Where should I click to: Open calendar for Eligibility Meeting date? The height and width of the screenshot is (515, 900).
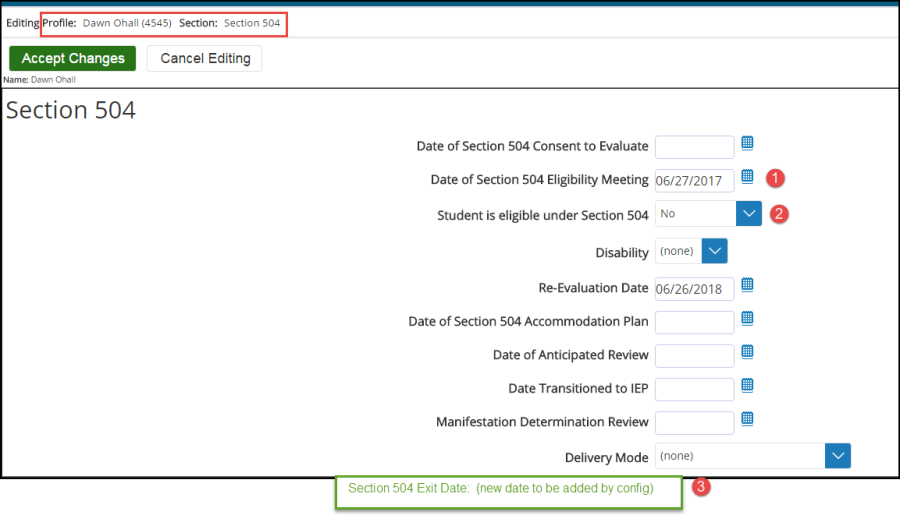747,177
